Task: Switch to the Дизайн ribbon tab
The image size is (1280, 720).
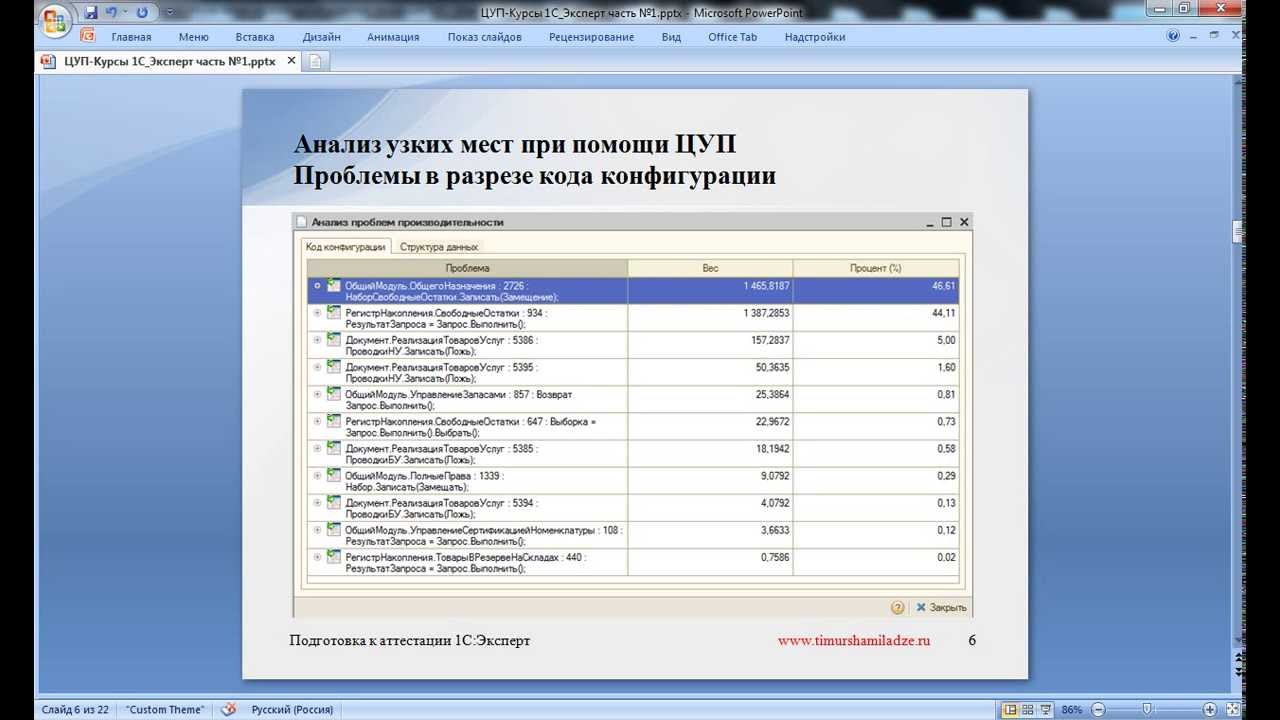Action: point(322,37)
